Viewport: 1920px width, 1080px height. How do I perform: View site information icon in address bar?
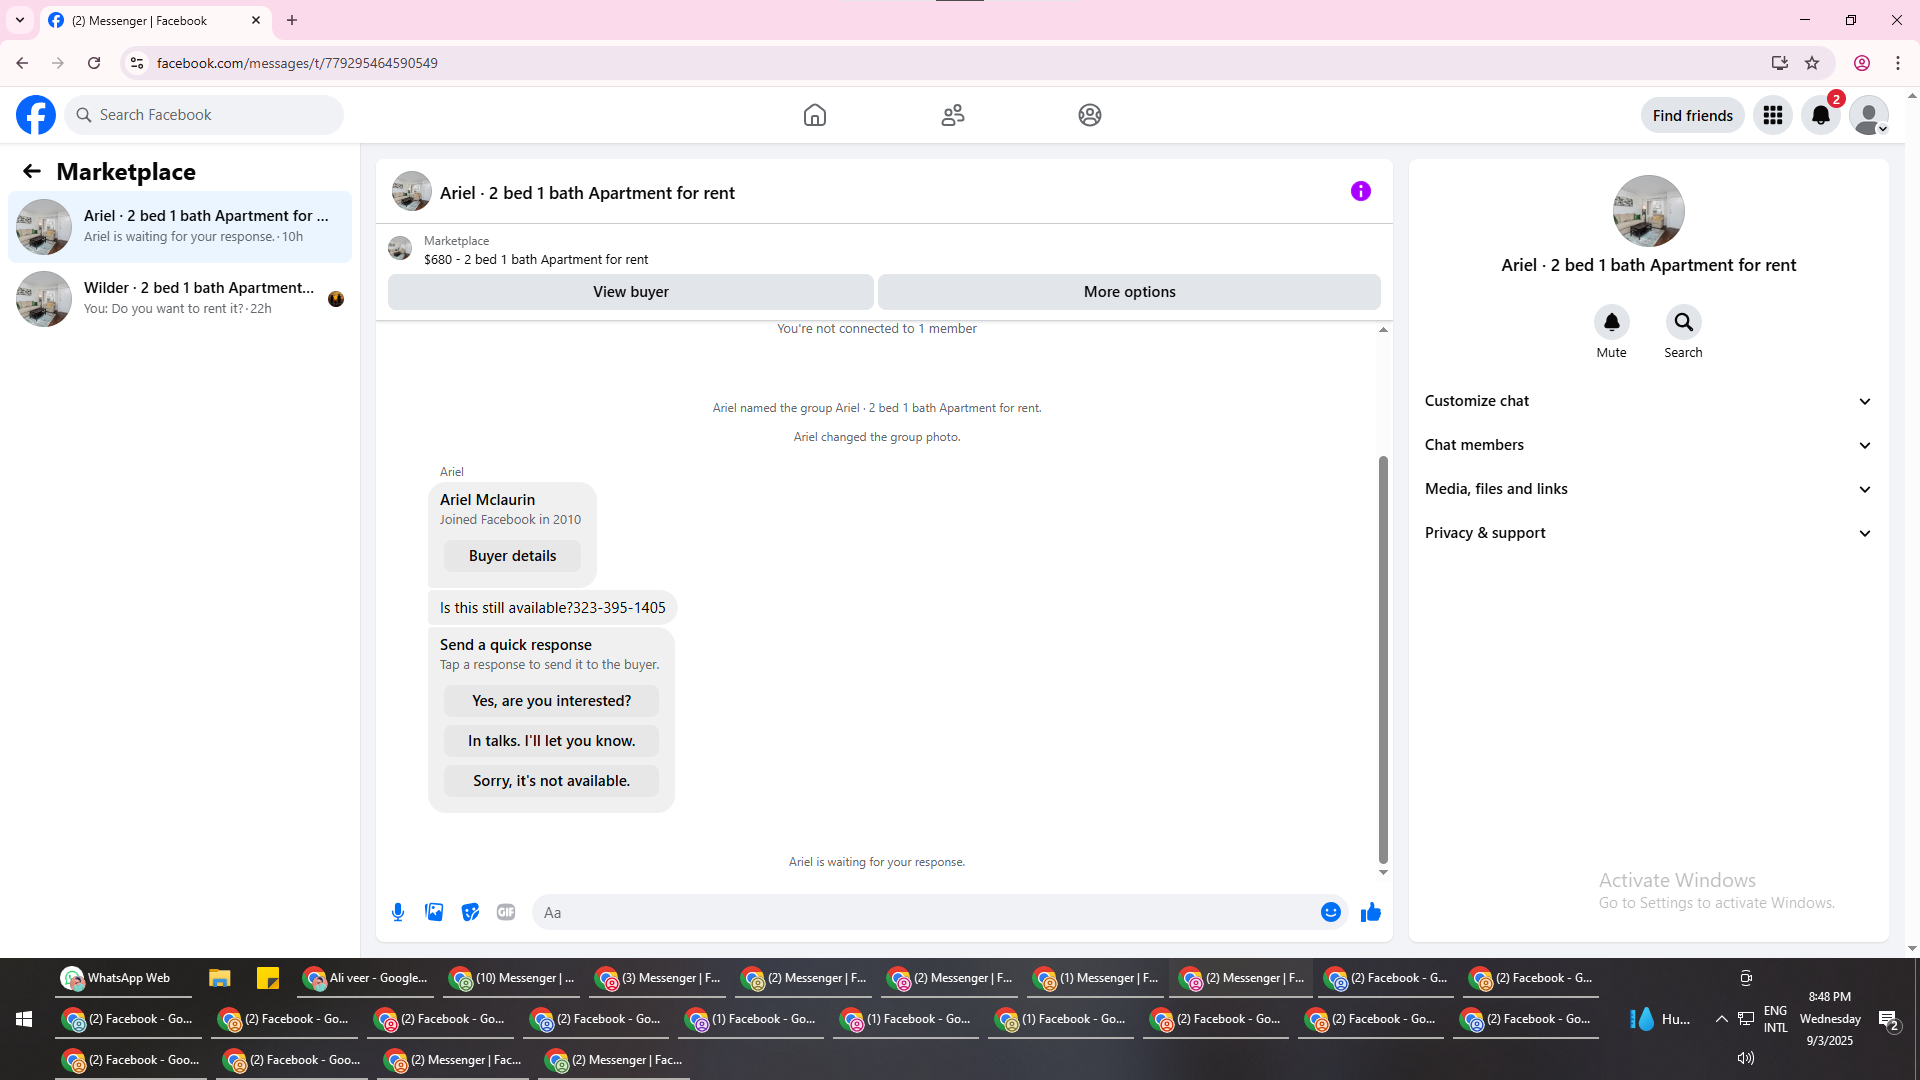tap(137, 63)
